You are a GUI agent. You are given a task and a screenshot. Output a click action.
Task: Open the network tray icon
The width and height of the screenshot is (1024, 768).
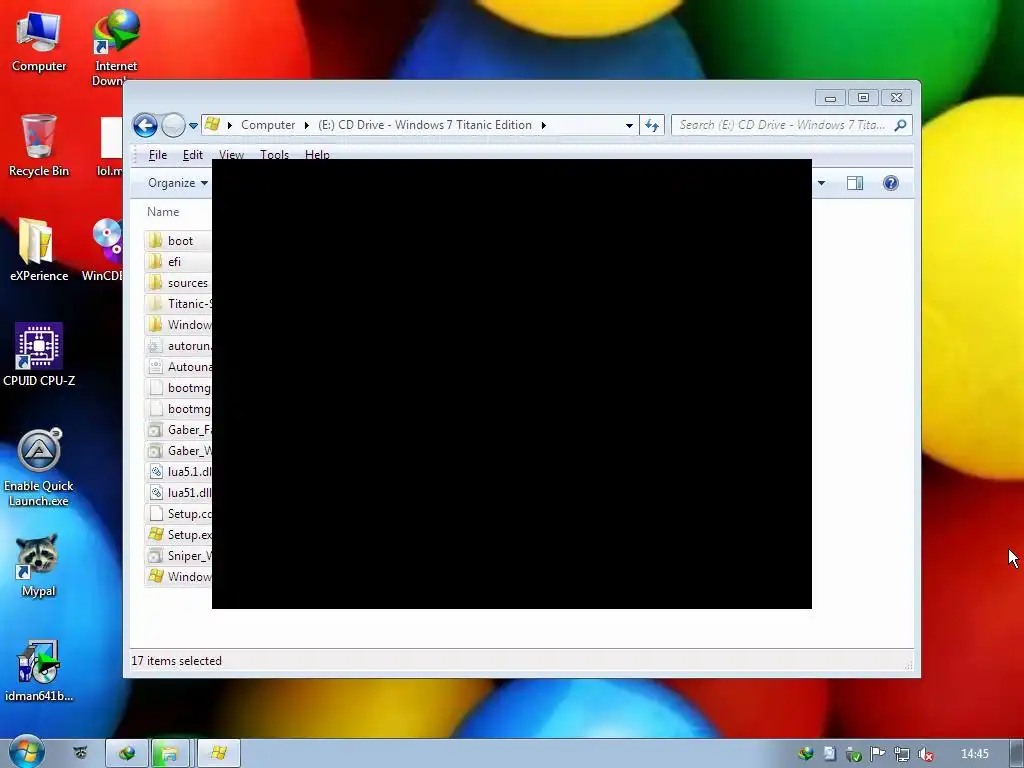pyautogui.click(x=902, y=754)
